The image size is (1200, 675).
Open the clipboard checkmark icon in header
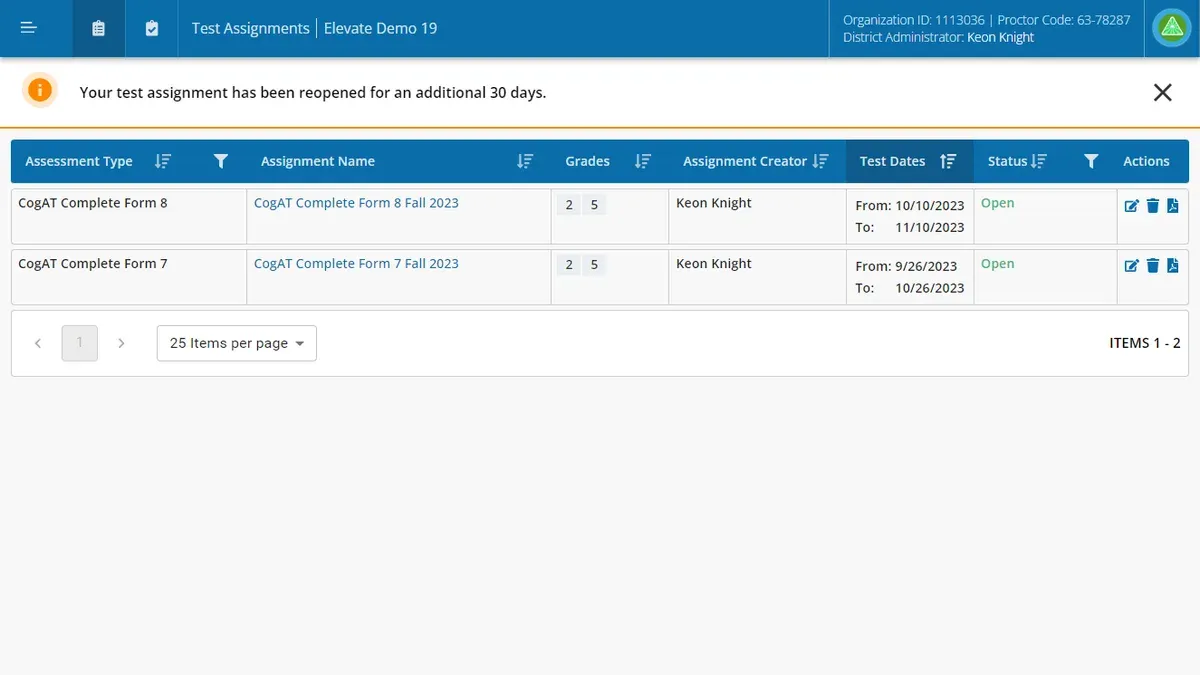[151, 28]
